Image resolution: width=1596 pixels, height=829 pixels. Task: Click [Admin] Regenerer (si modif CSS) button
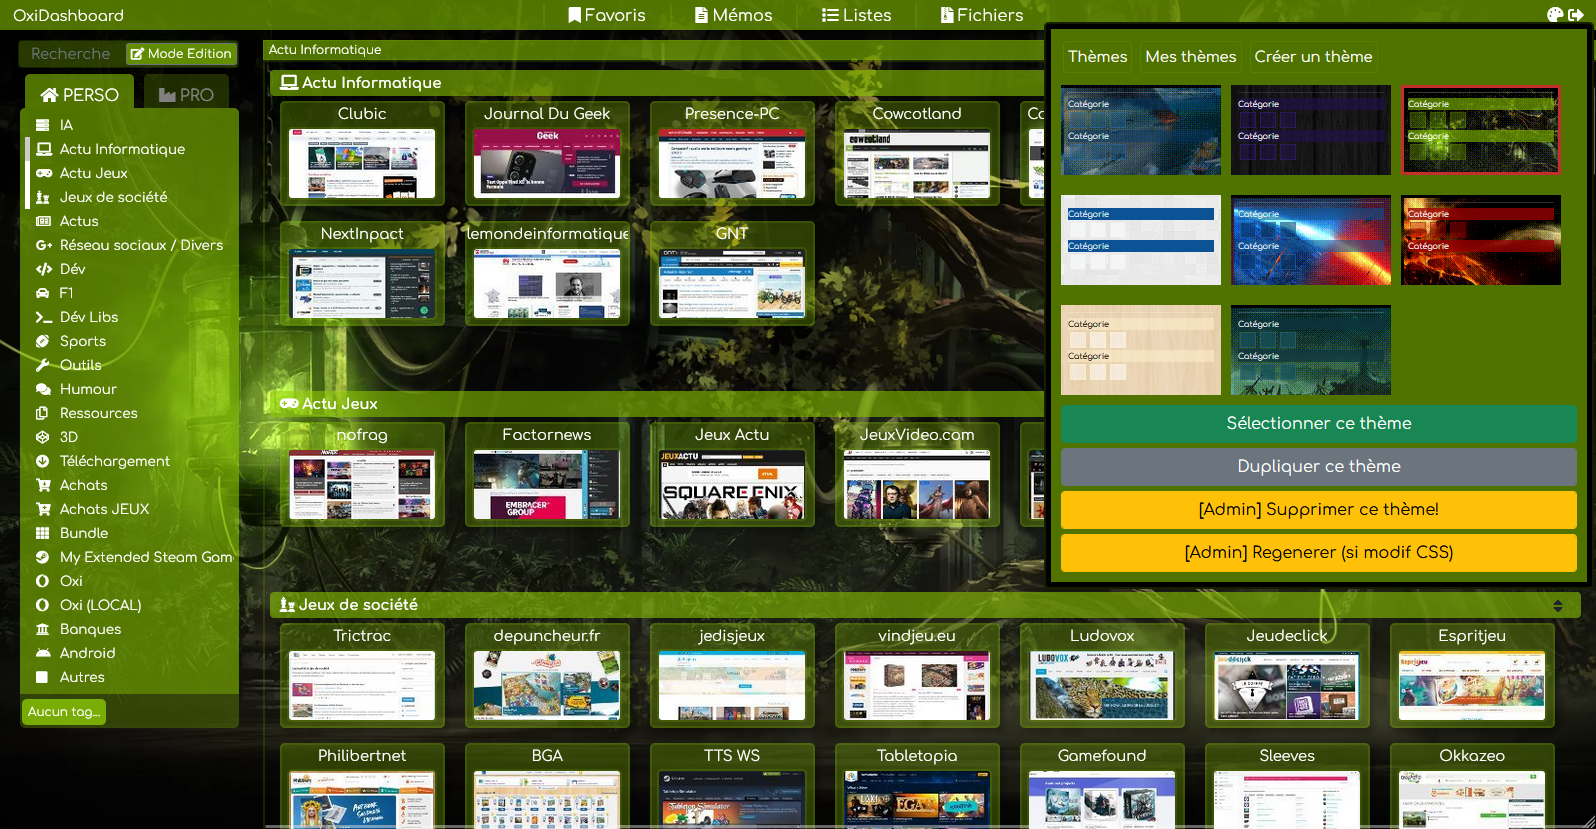click(x=1319, y=553)
